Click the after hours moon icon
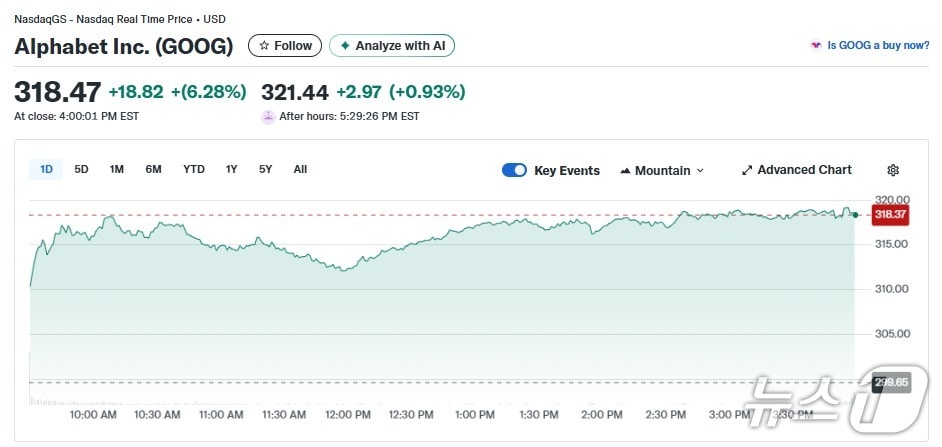Viewport: 942px width, 447px height. (x=268, y=117)
